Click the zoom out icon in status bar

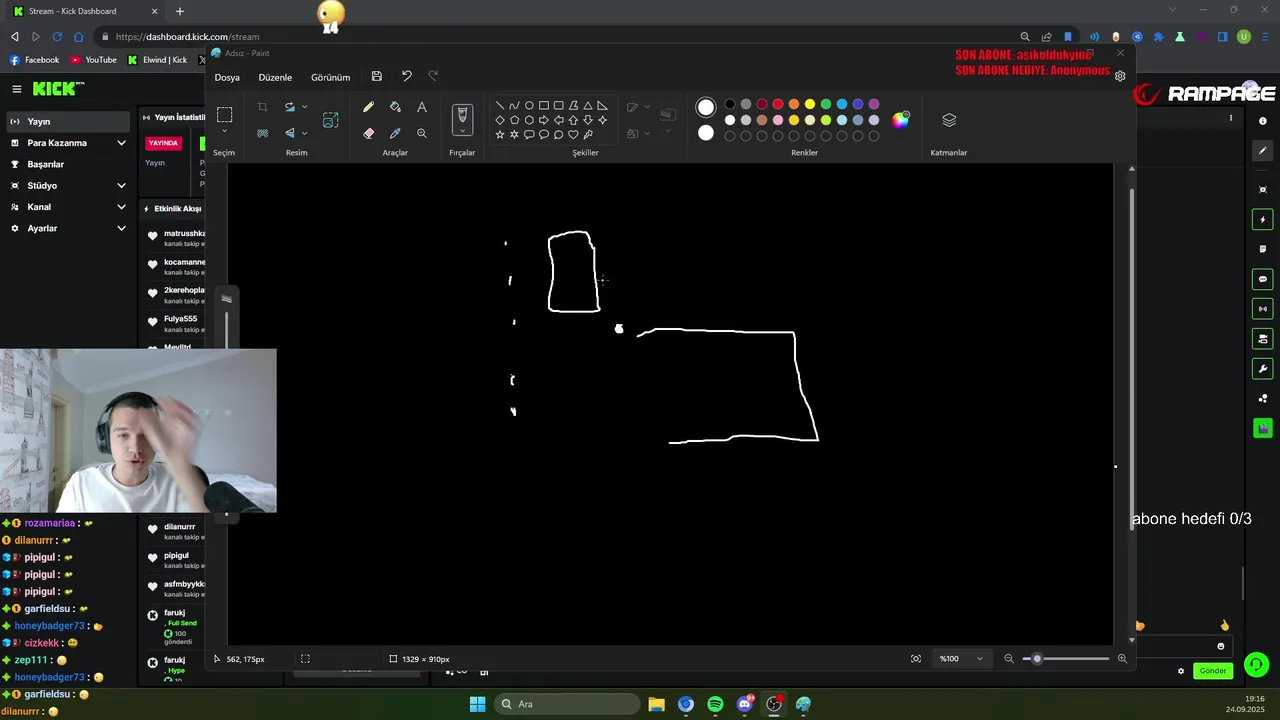(x=1009, y=658)
